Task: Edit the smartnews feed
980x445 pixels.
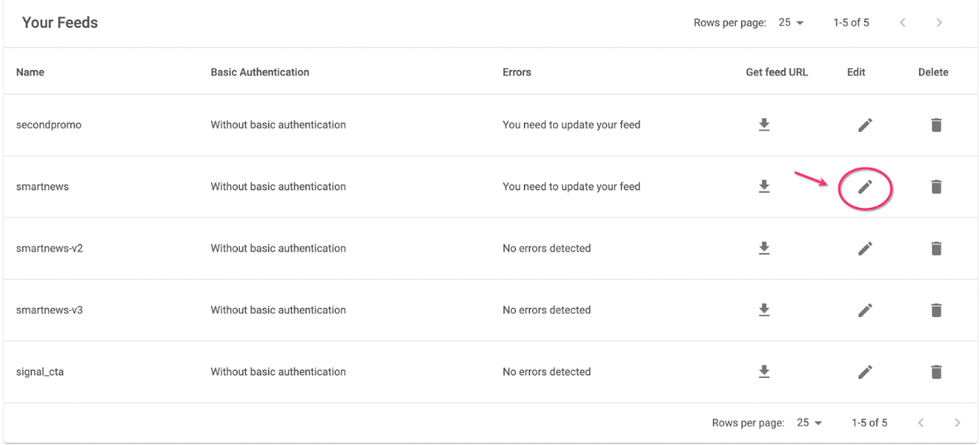Action: pos(865,187)
